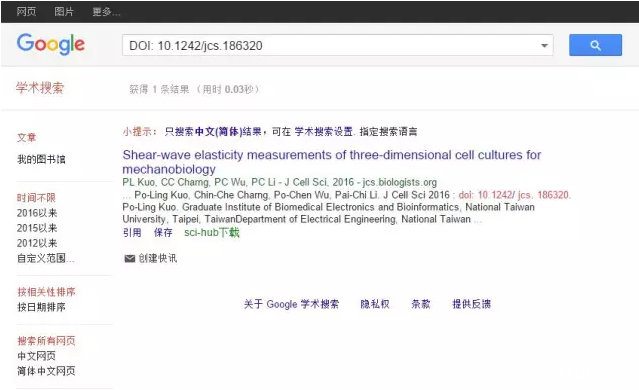Filter results to 2016以来
Screen dimensions: 639x390
[37, 213]
